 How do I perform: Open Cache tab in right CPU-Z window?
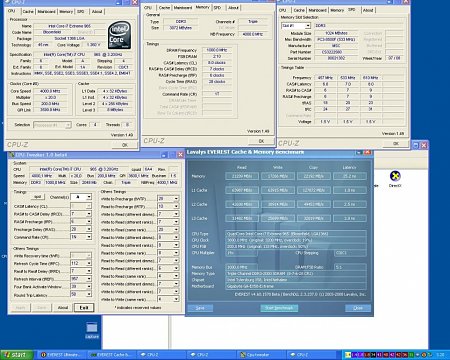299,10
